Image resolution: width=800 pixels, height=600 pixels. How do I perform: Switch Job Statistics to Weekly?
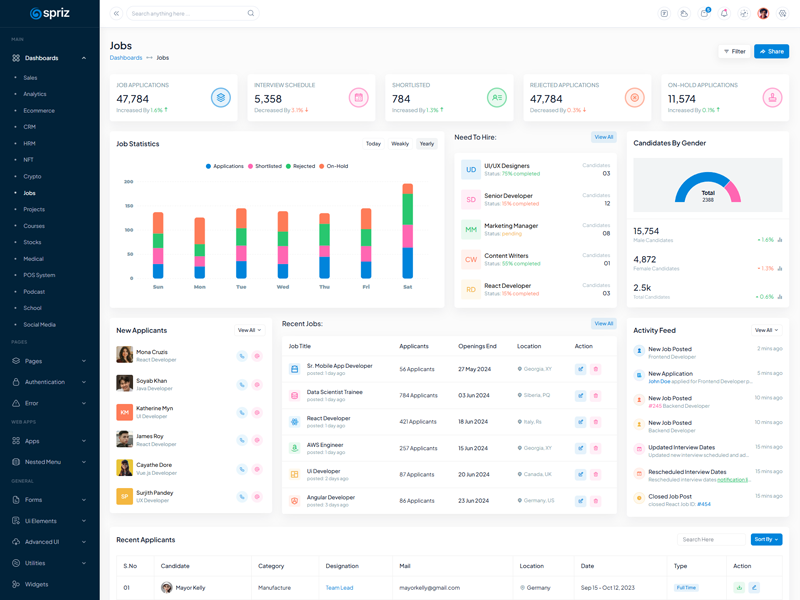click(x=400, y=144)
